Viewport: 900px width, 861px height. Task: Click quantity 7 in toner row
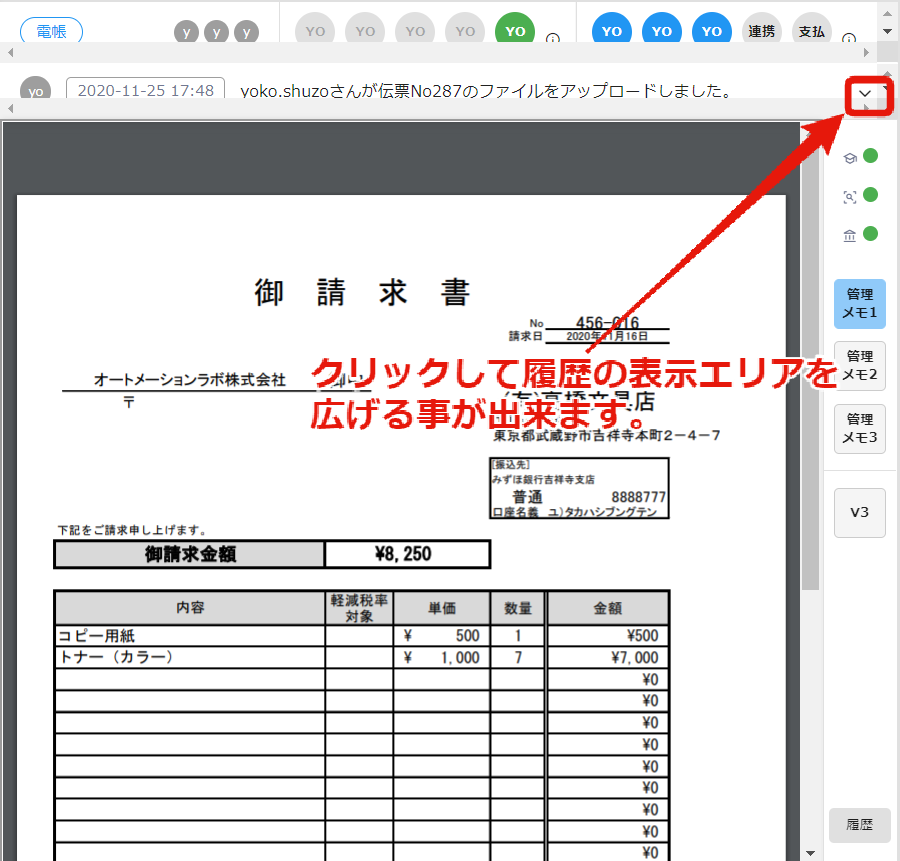point(518,658)
